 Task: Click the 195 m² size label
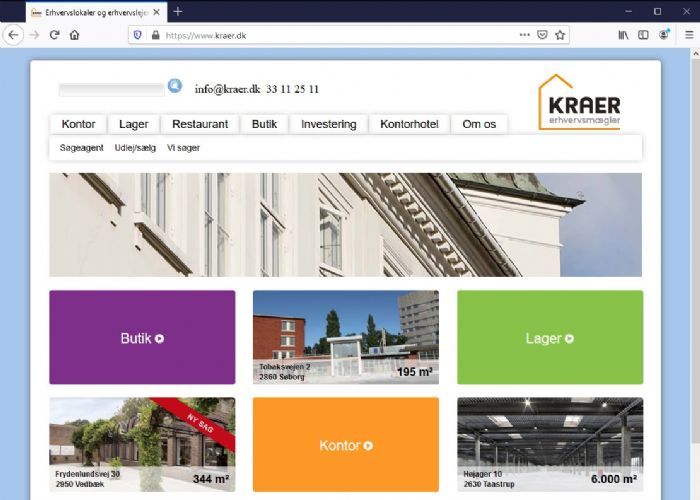click(x=414, y=371)
